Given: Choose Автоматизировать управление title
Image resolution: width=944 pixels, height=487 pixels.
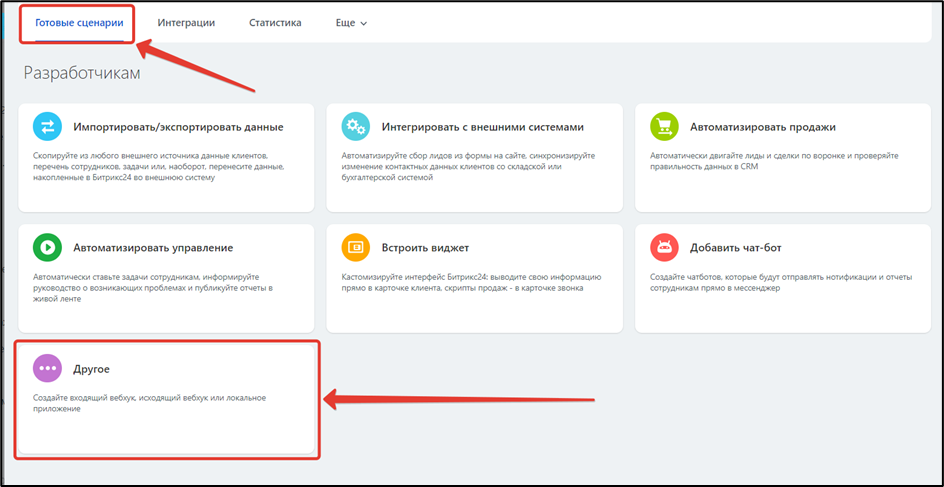Looking at the screenshot, I should [x=153, y=247].
